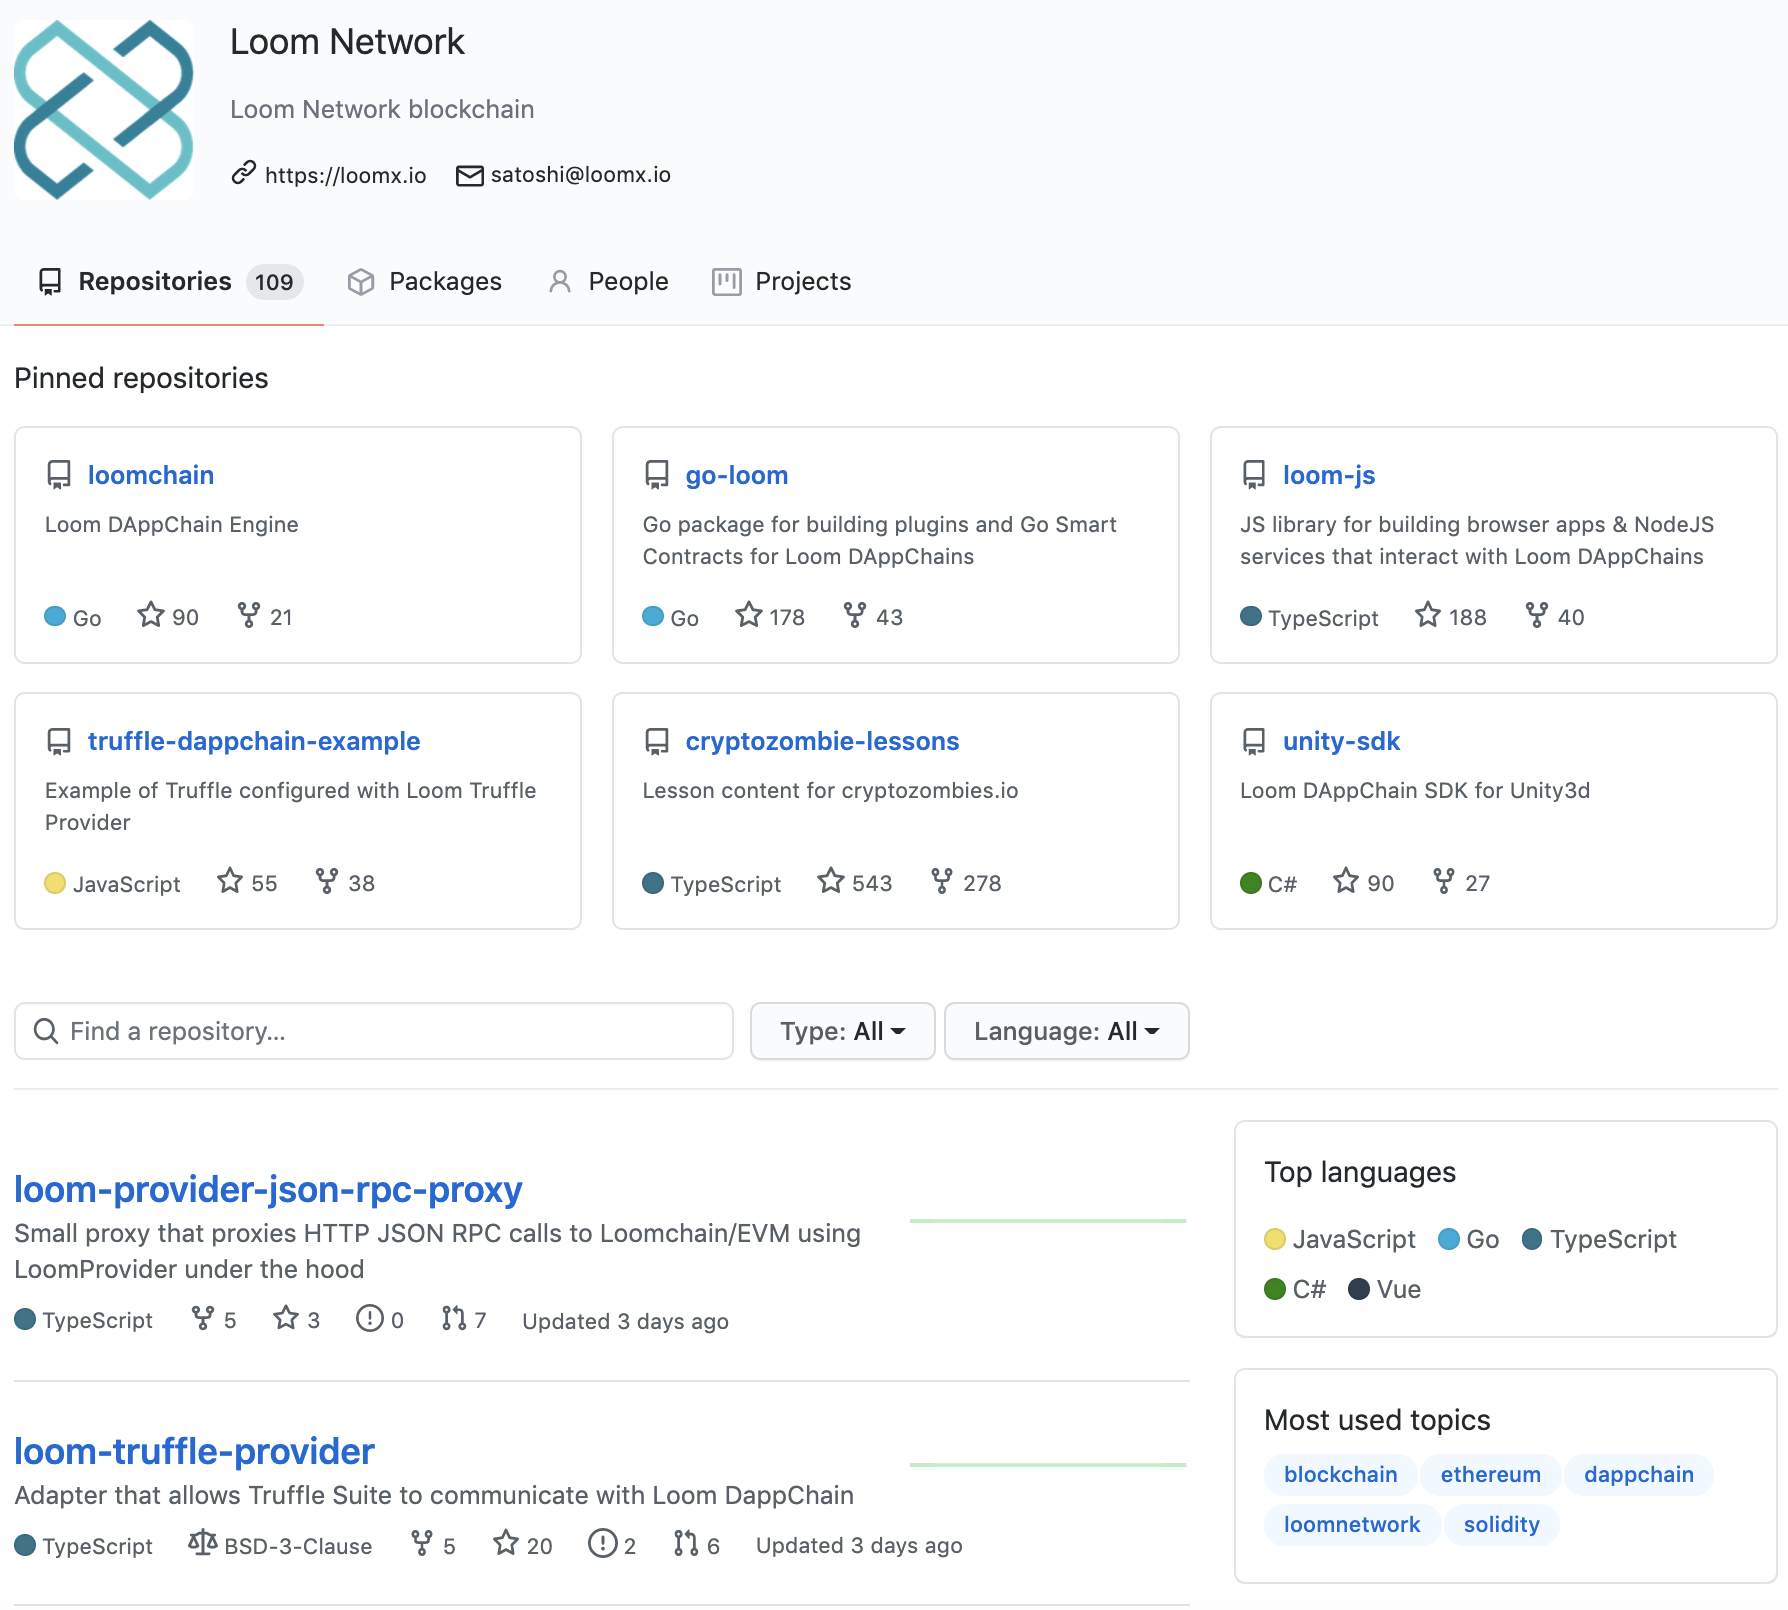Click the mail envelope icon
1788x1610 pixels.
pos(469,176)
